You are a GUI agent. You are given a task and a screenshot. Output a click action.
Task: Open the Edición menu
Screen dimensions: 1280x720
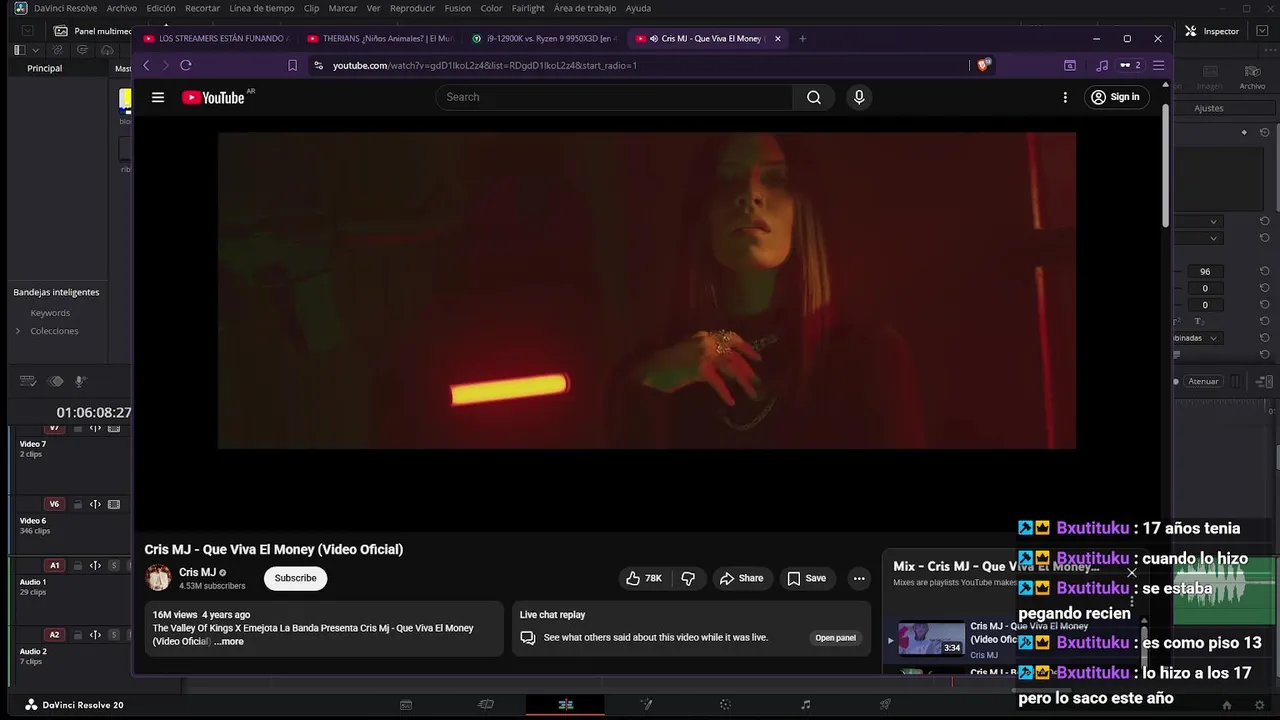click(x=160, y=8)
